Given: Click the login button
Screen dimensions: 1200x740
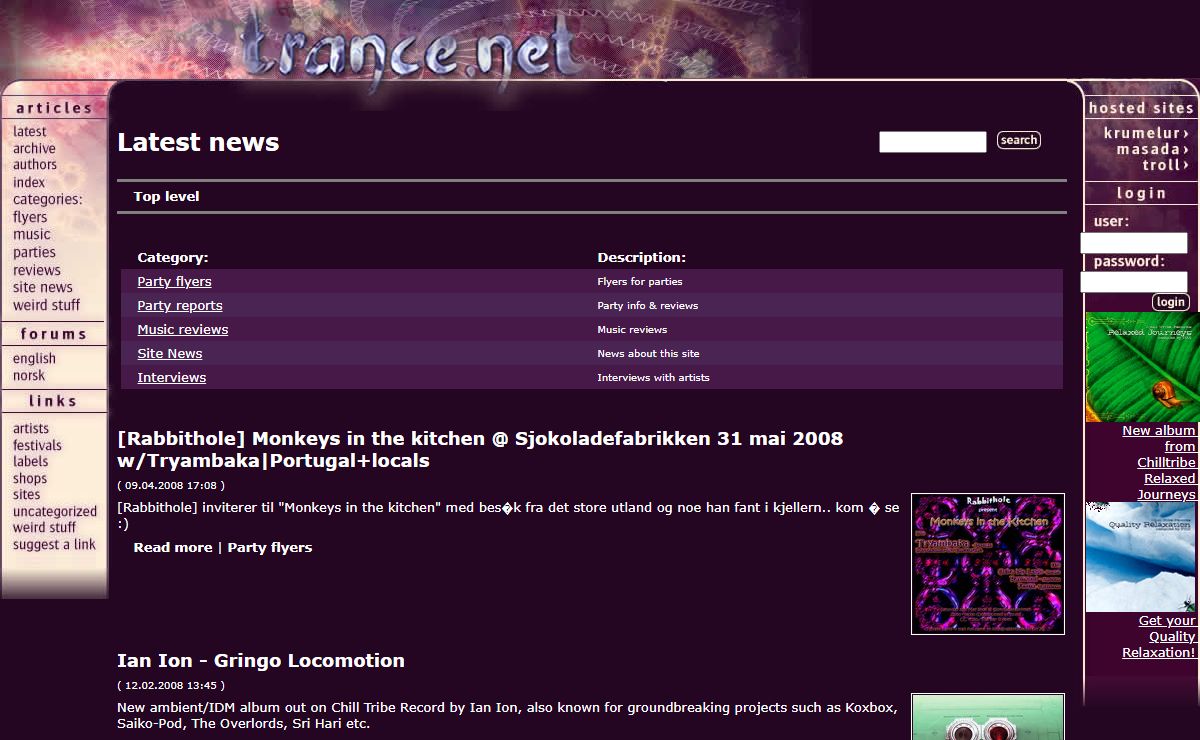Looking at the screenshot, I should [x=1170, y=302].
